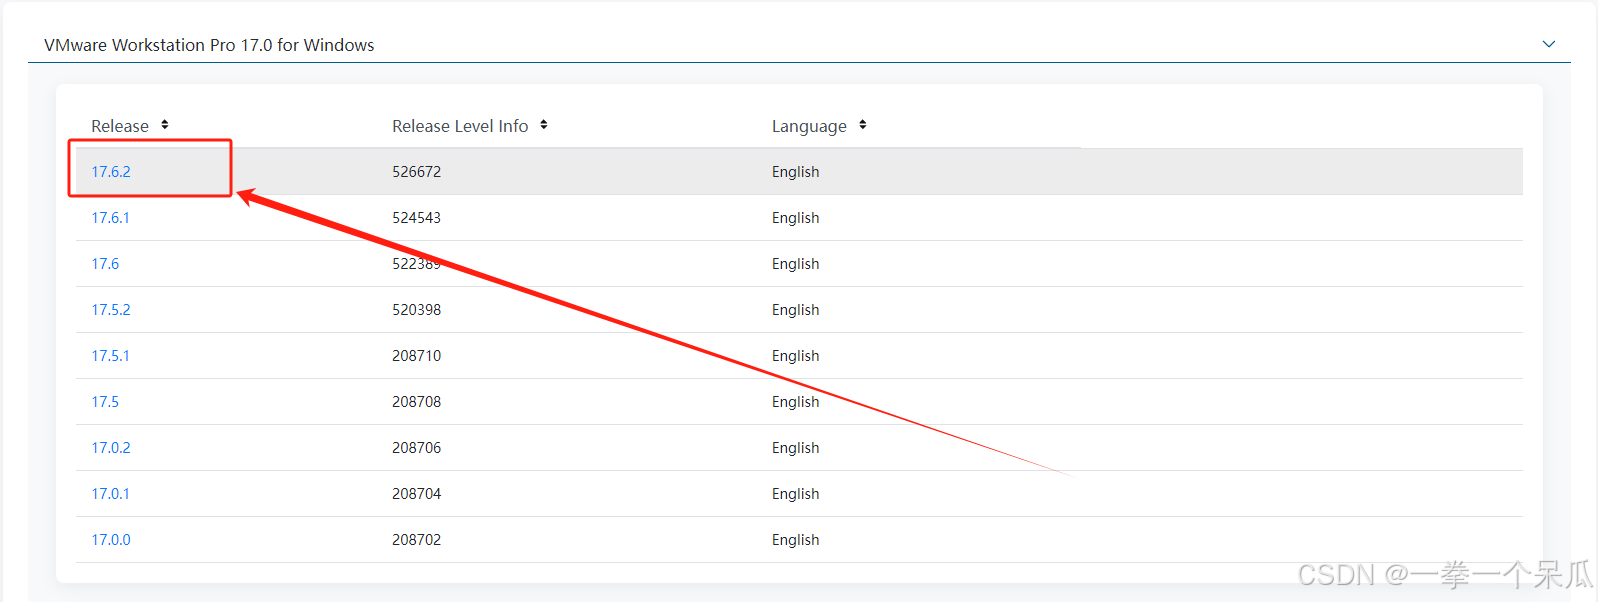This screenshot has width=1598, height=602.
Task: Open release 17.0.1 link
Action: coord(110,494)
